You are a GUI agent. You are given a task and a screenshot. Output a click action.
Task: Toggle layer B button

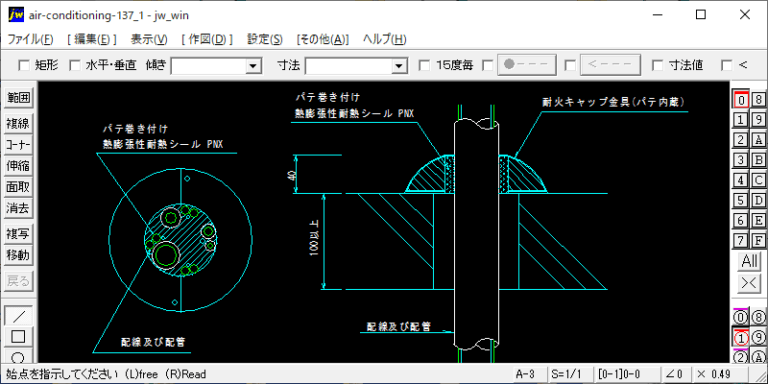tap(758, 160)
